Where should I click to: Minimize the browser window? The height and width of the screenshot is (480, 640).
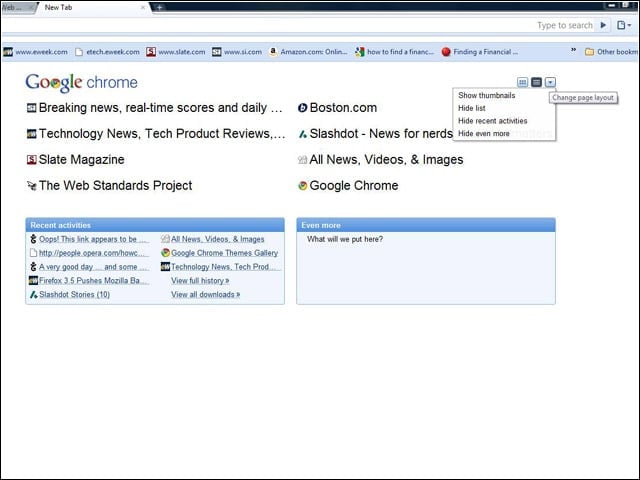(x=611, y=5)
